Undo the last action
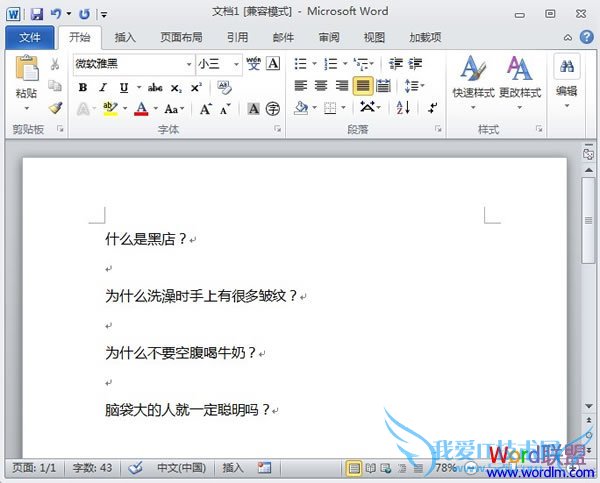The height and width of the screenshot is (483, 600). point(56,14)
